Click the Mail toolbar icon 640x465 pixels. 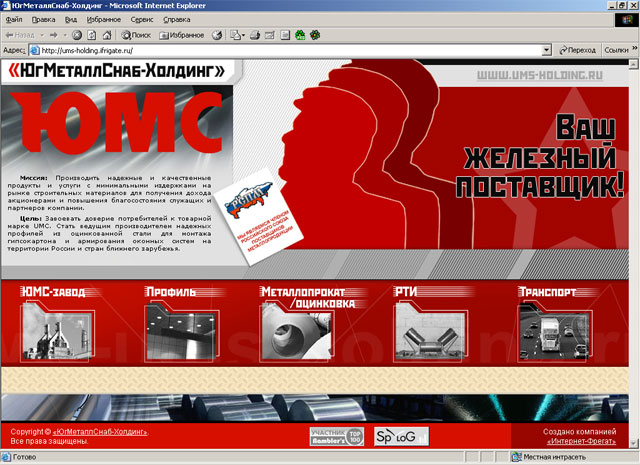click(x=236, y=35)
